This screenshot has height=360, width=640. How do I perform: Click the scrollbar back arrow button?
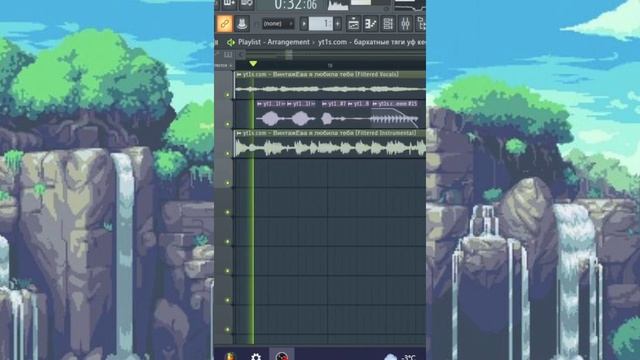pyautogui.click(x=241, y=54)
